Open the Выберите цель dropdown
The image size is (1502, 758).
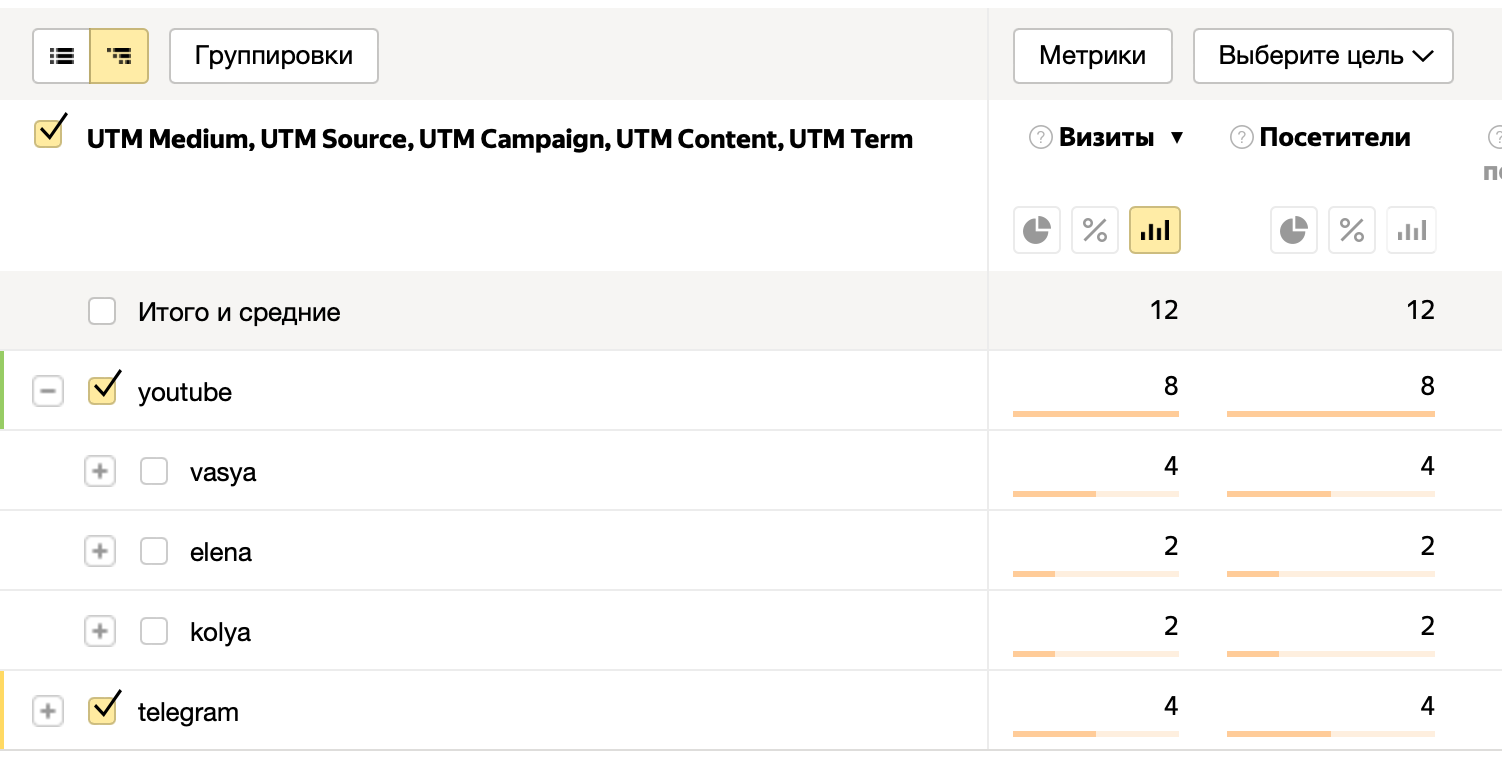click(1322, 56)
